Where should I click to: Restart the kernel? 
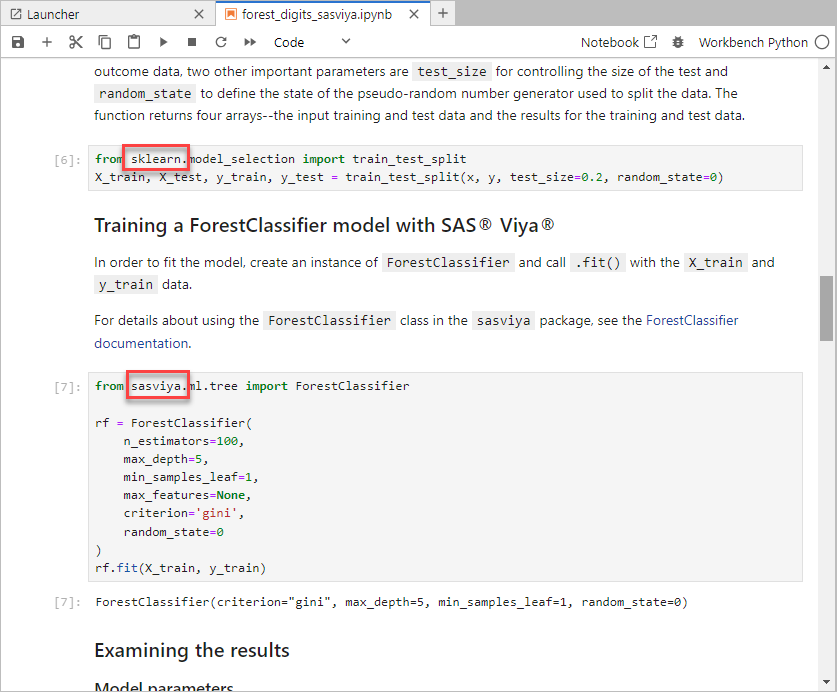coord(221,42)
